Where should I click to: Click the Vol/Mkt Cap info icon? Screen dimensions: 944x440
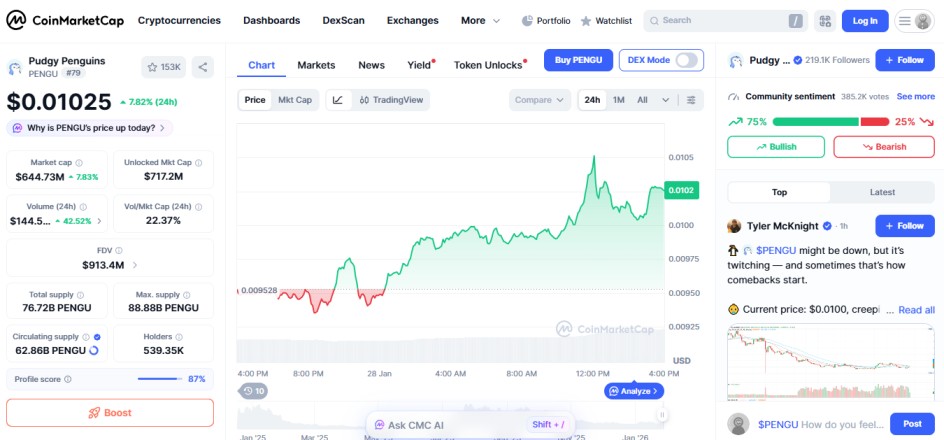click(x=199, y=206)
